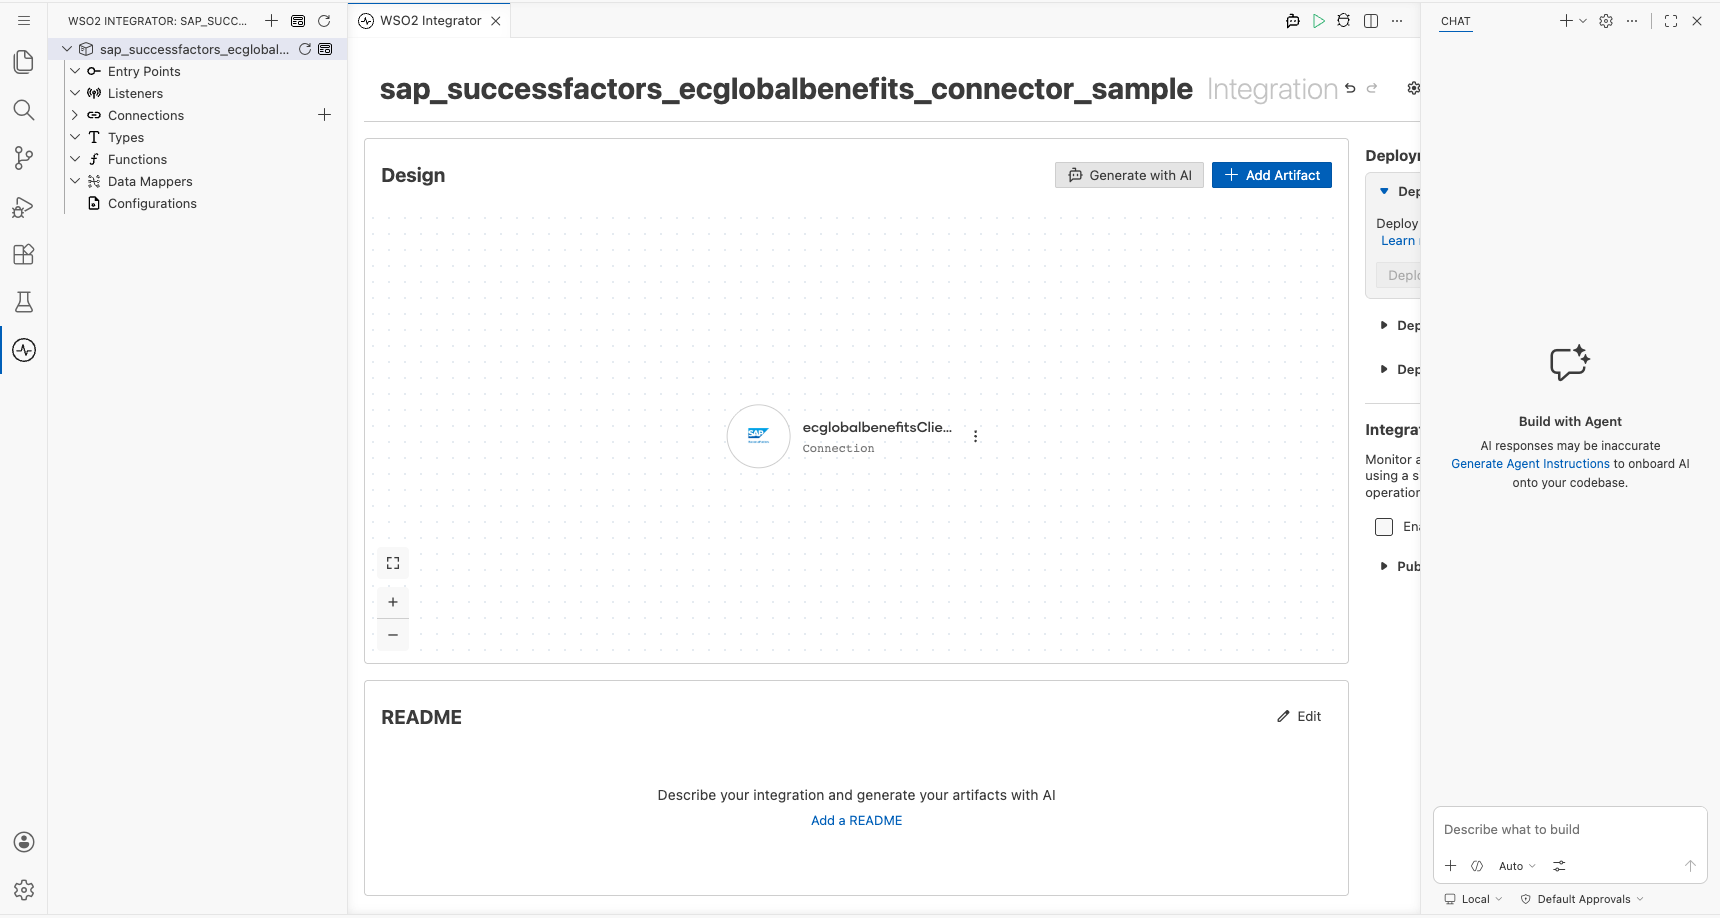Click the Debug bug icon in editor toolbar
This screenshot has width=1720, height=918.
[1344, 21]
